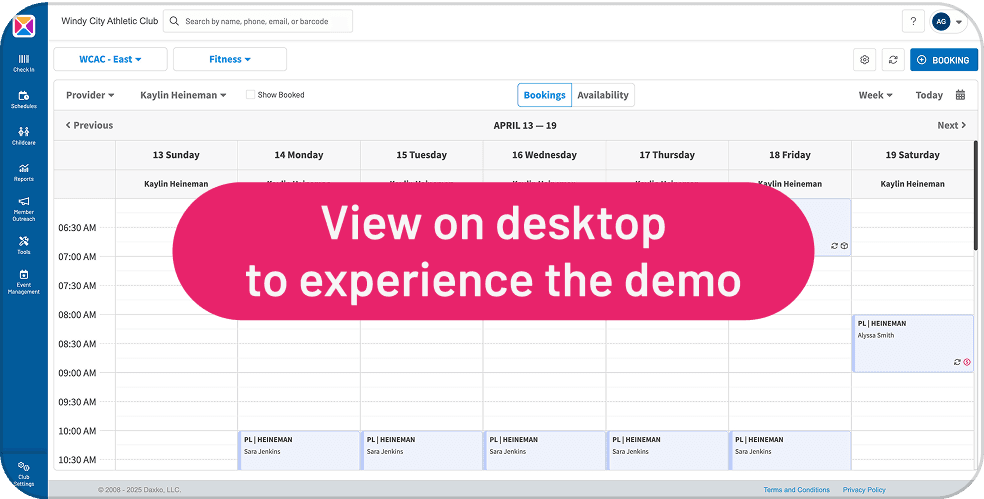Open Friday Sara Jenkins booking

coord(790,450)
